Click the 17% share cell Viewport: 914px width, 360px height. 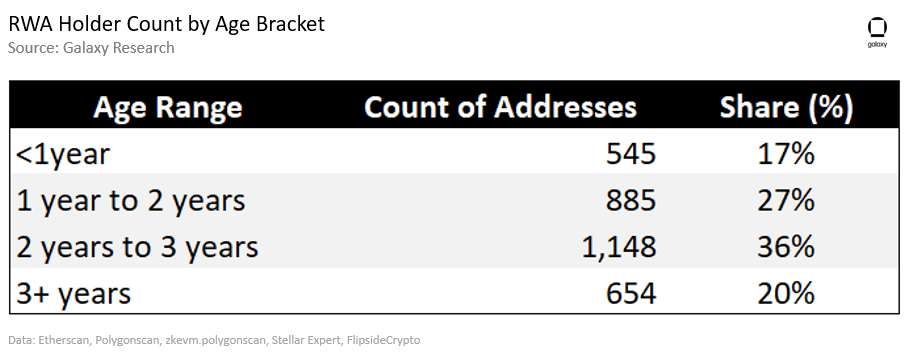click(786, 155)
